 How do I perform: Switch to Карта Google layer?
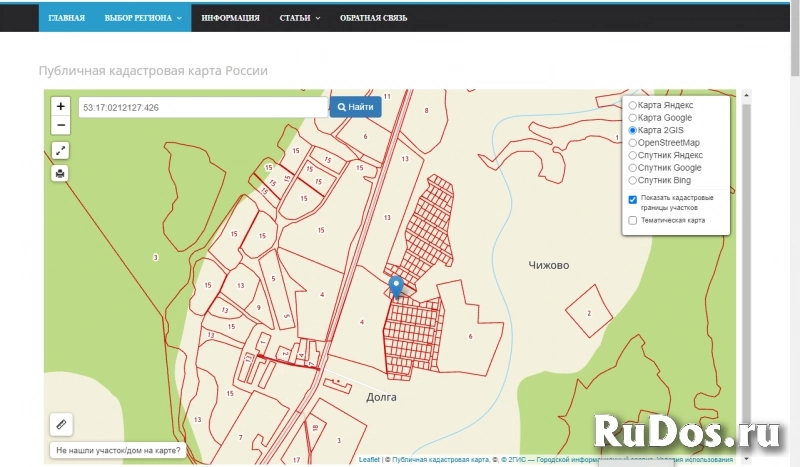tap(633, 118)
